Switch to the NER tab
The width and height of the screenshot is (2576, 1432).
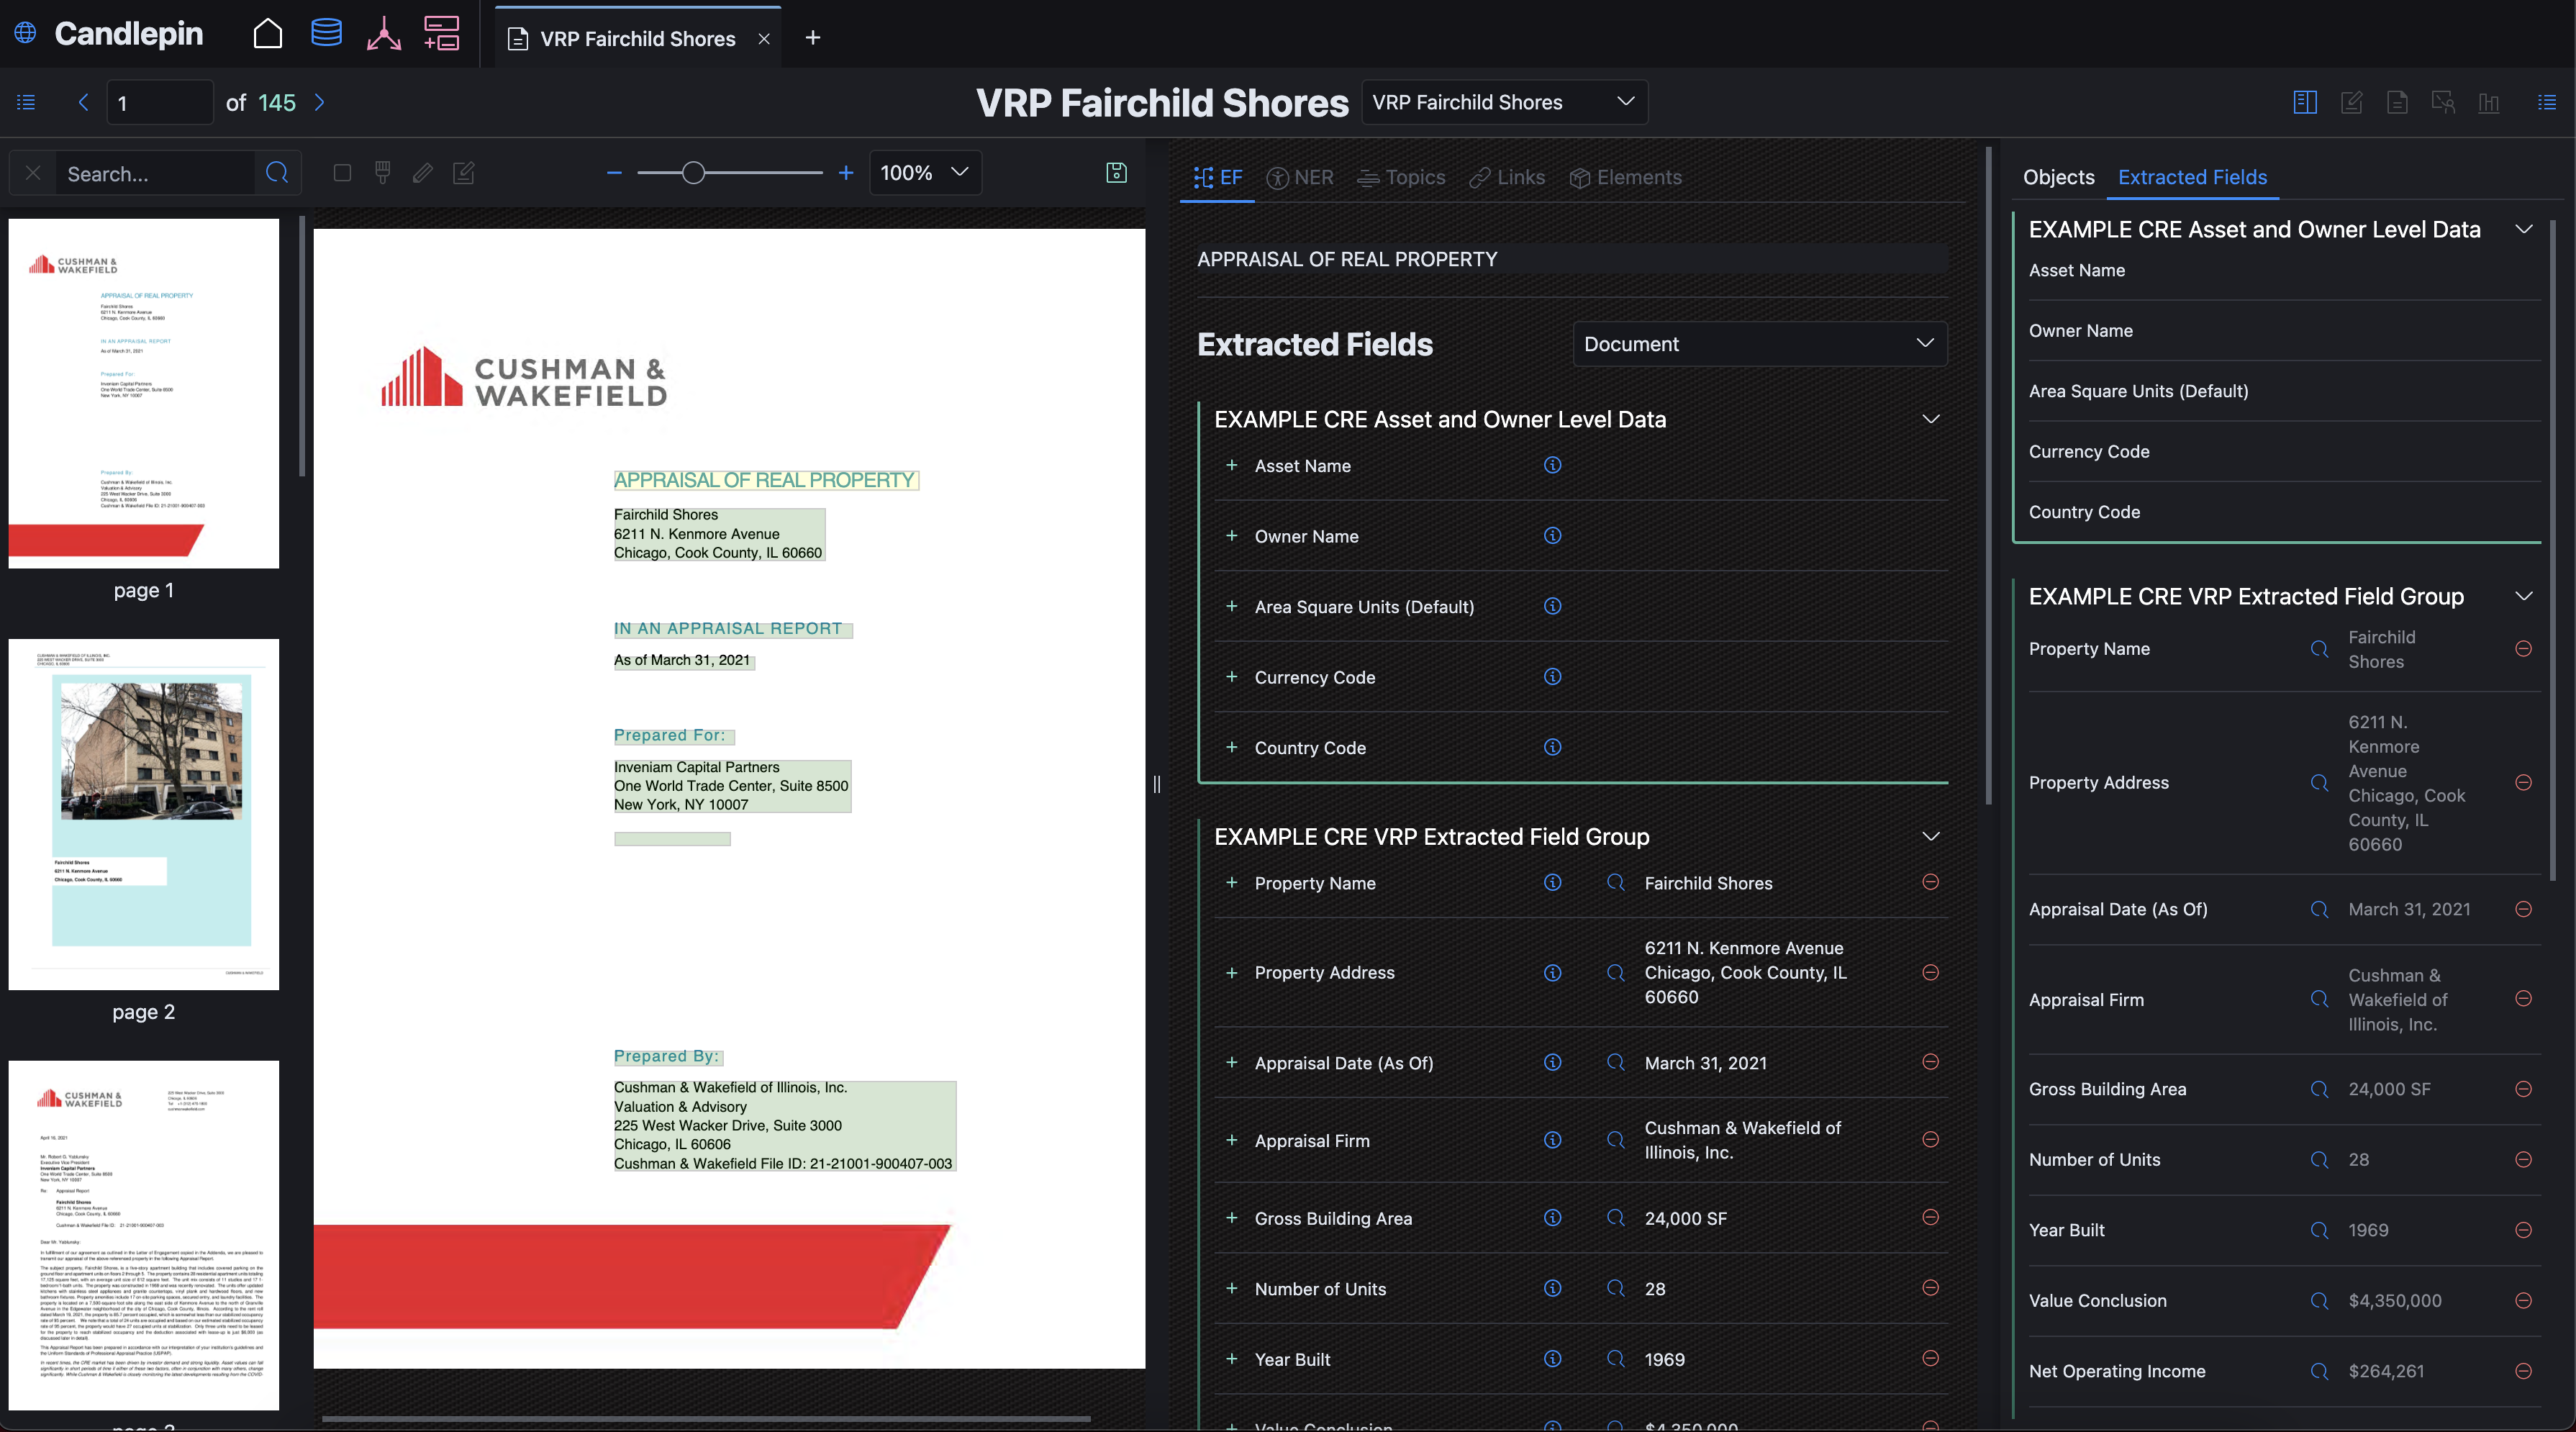[1299, 177]
